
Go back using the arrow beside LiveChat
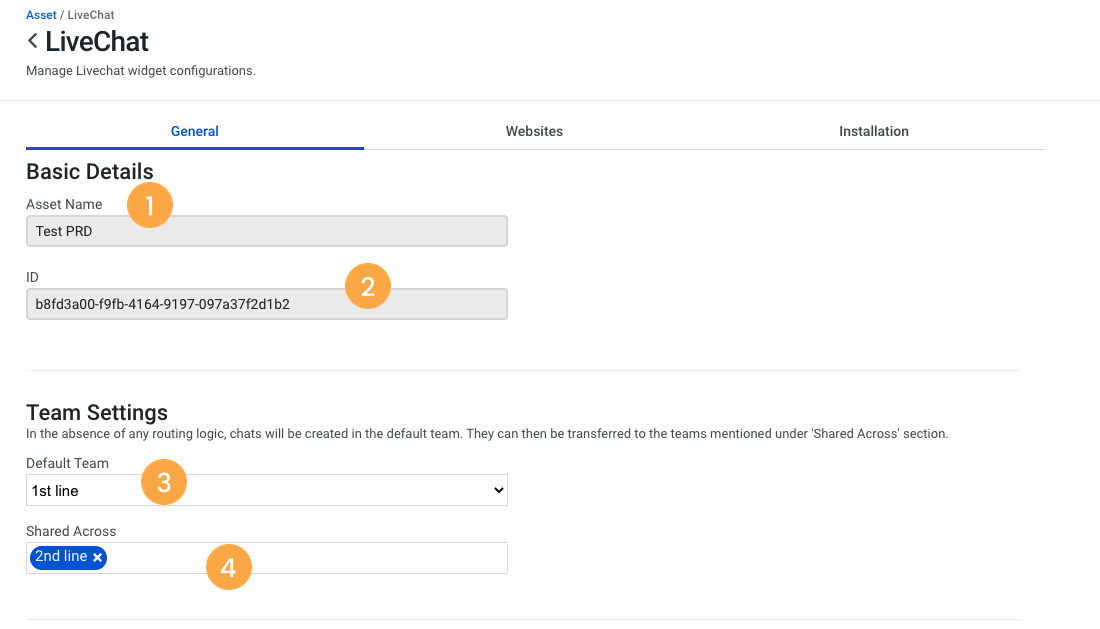pyautogui.click(x=32, y=41)
